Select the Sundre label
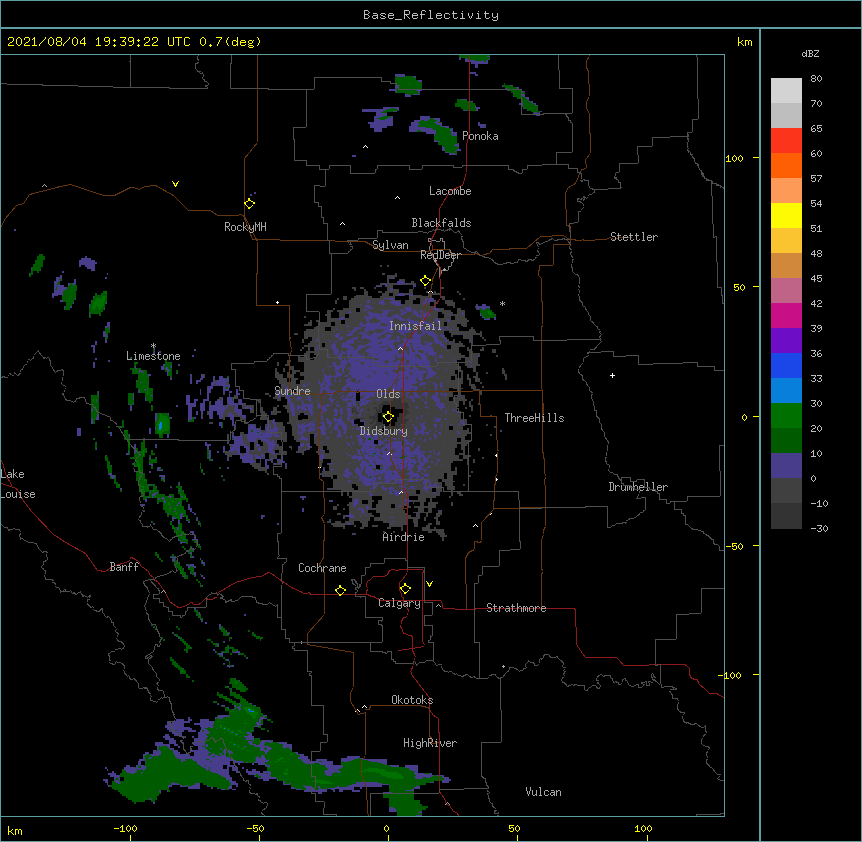Screen dimensions: 862x842 292,391
